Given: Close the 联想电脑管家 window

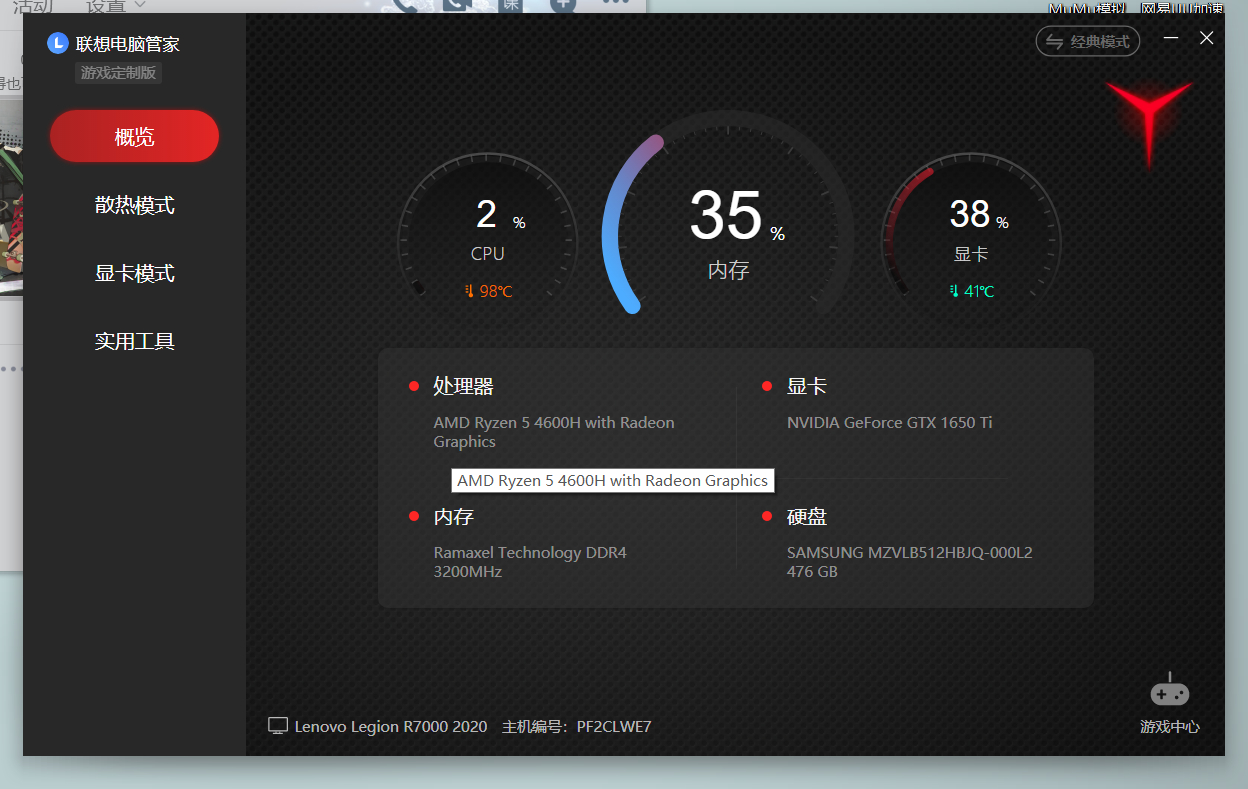Looking at the screenshot, I should 1207,38.
